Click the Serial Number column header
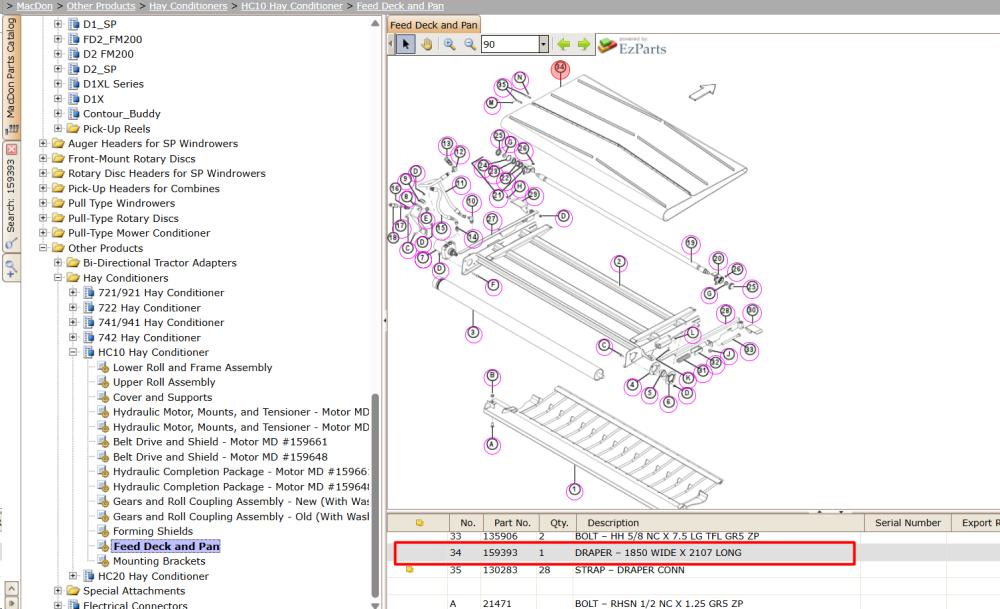The width and height of the screenshot is (1000, 609). coord(908,523)
